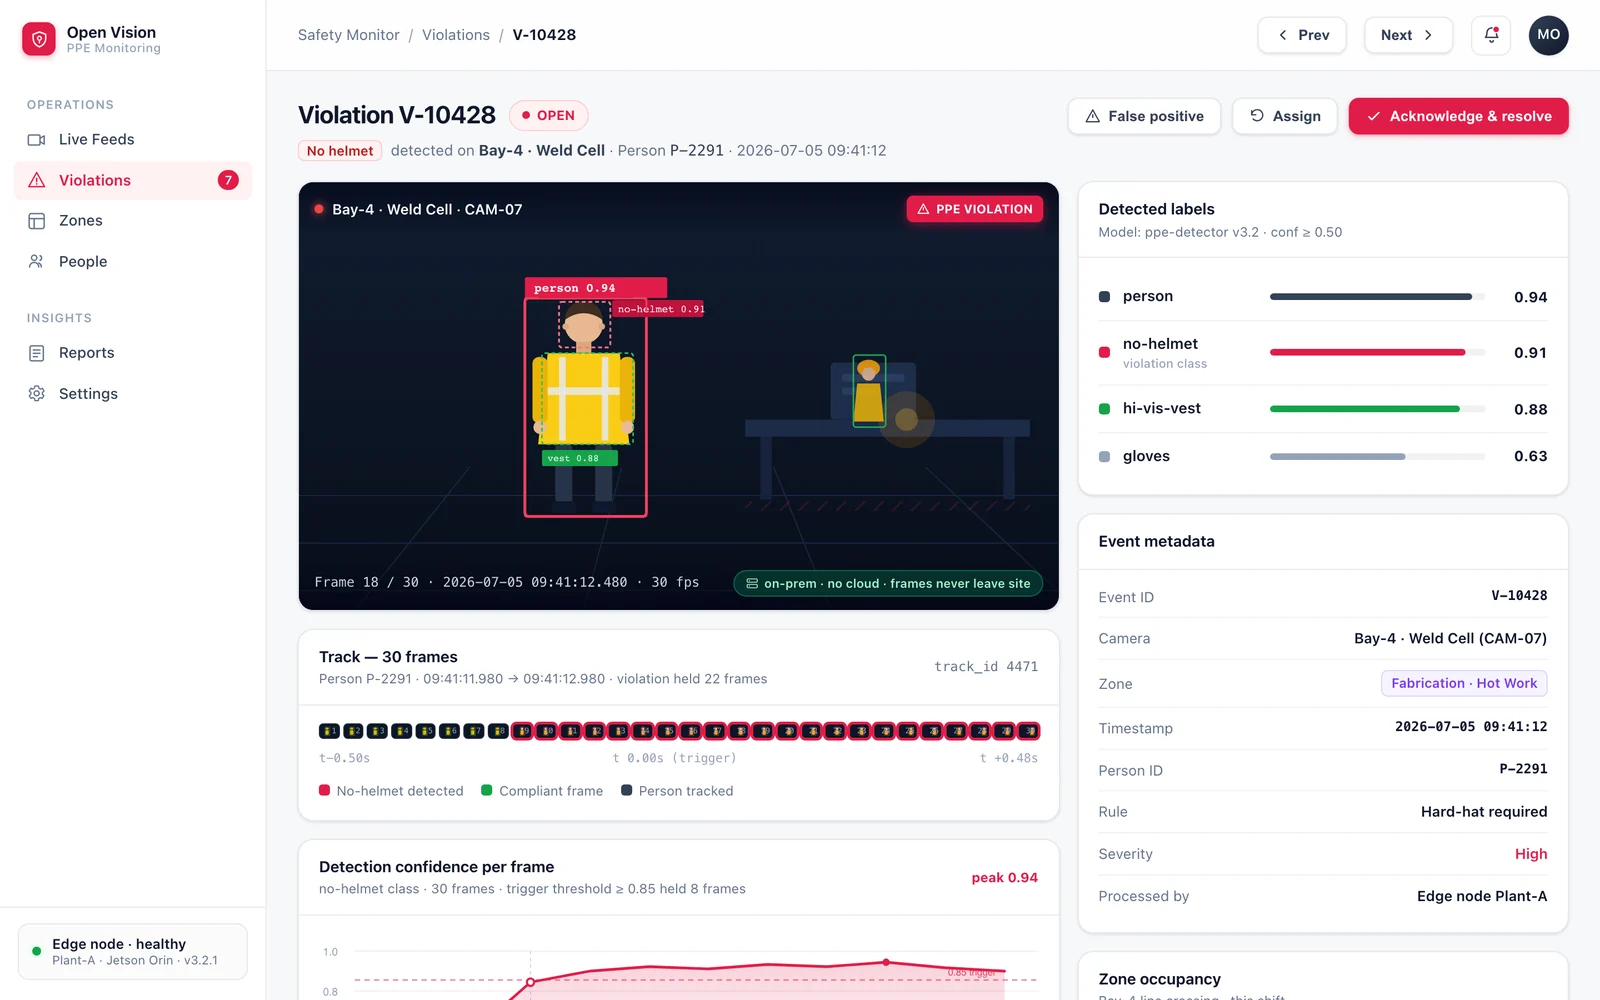Select frame 8 thumbnail in the track strip

[498, 731]
